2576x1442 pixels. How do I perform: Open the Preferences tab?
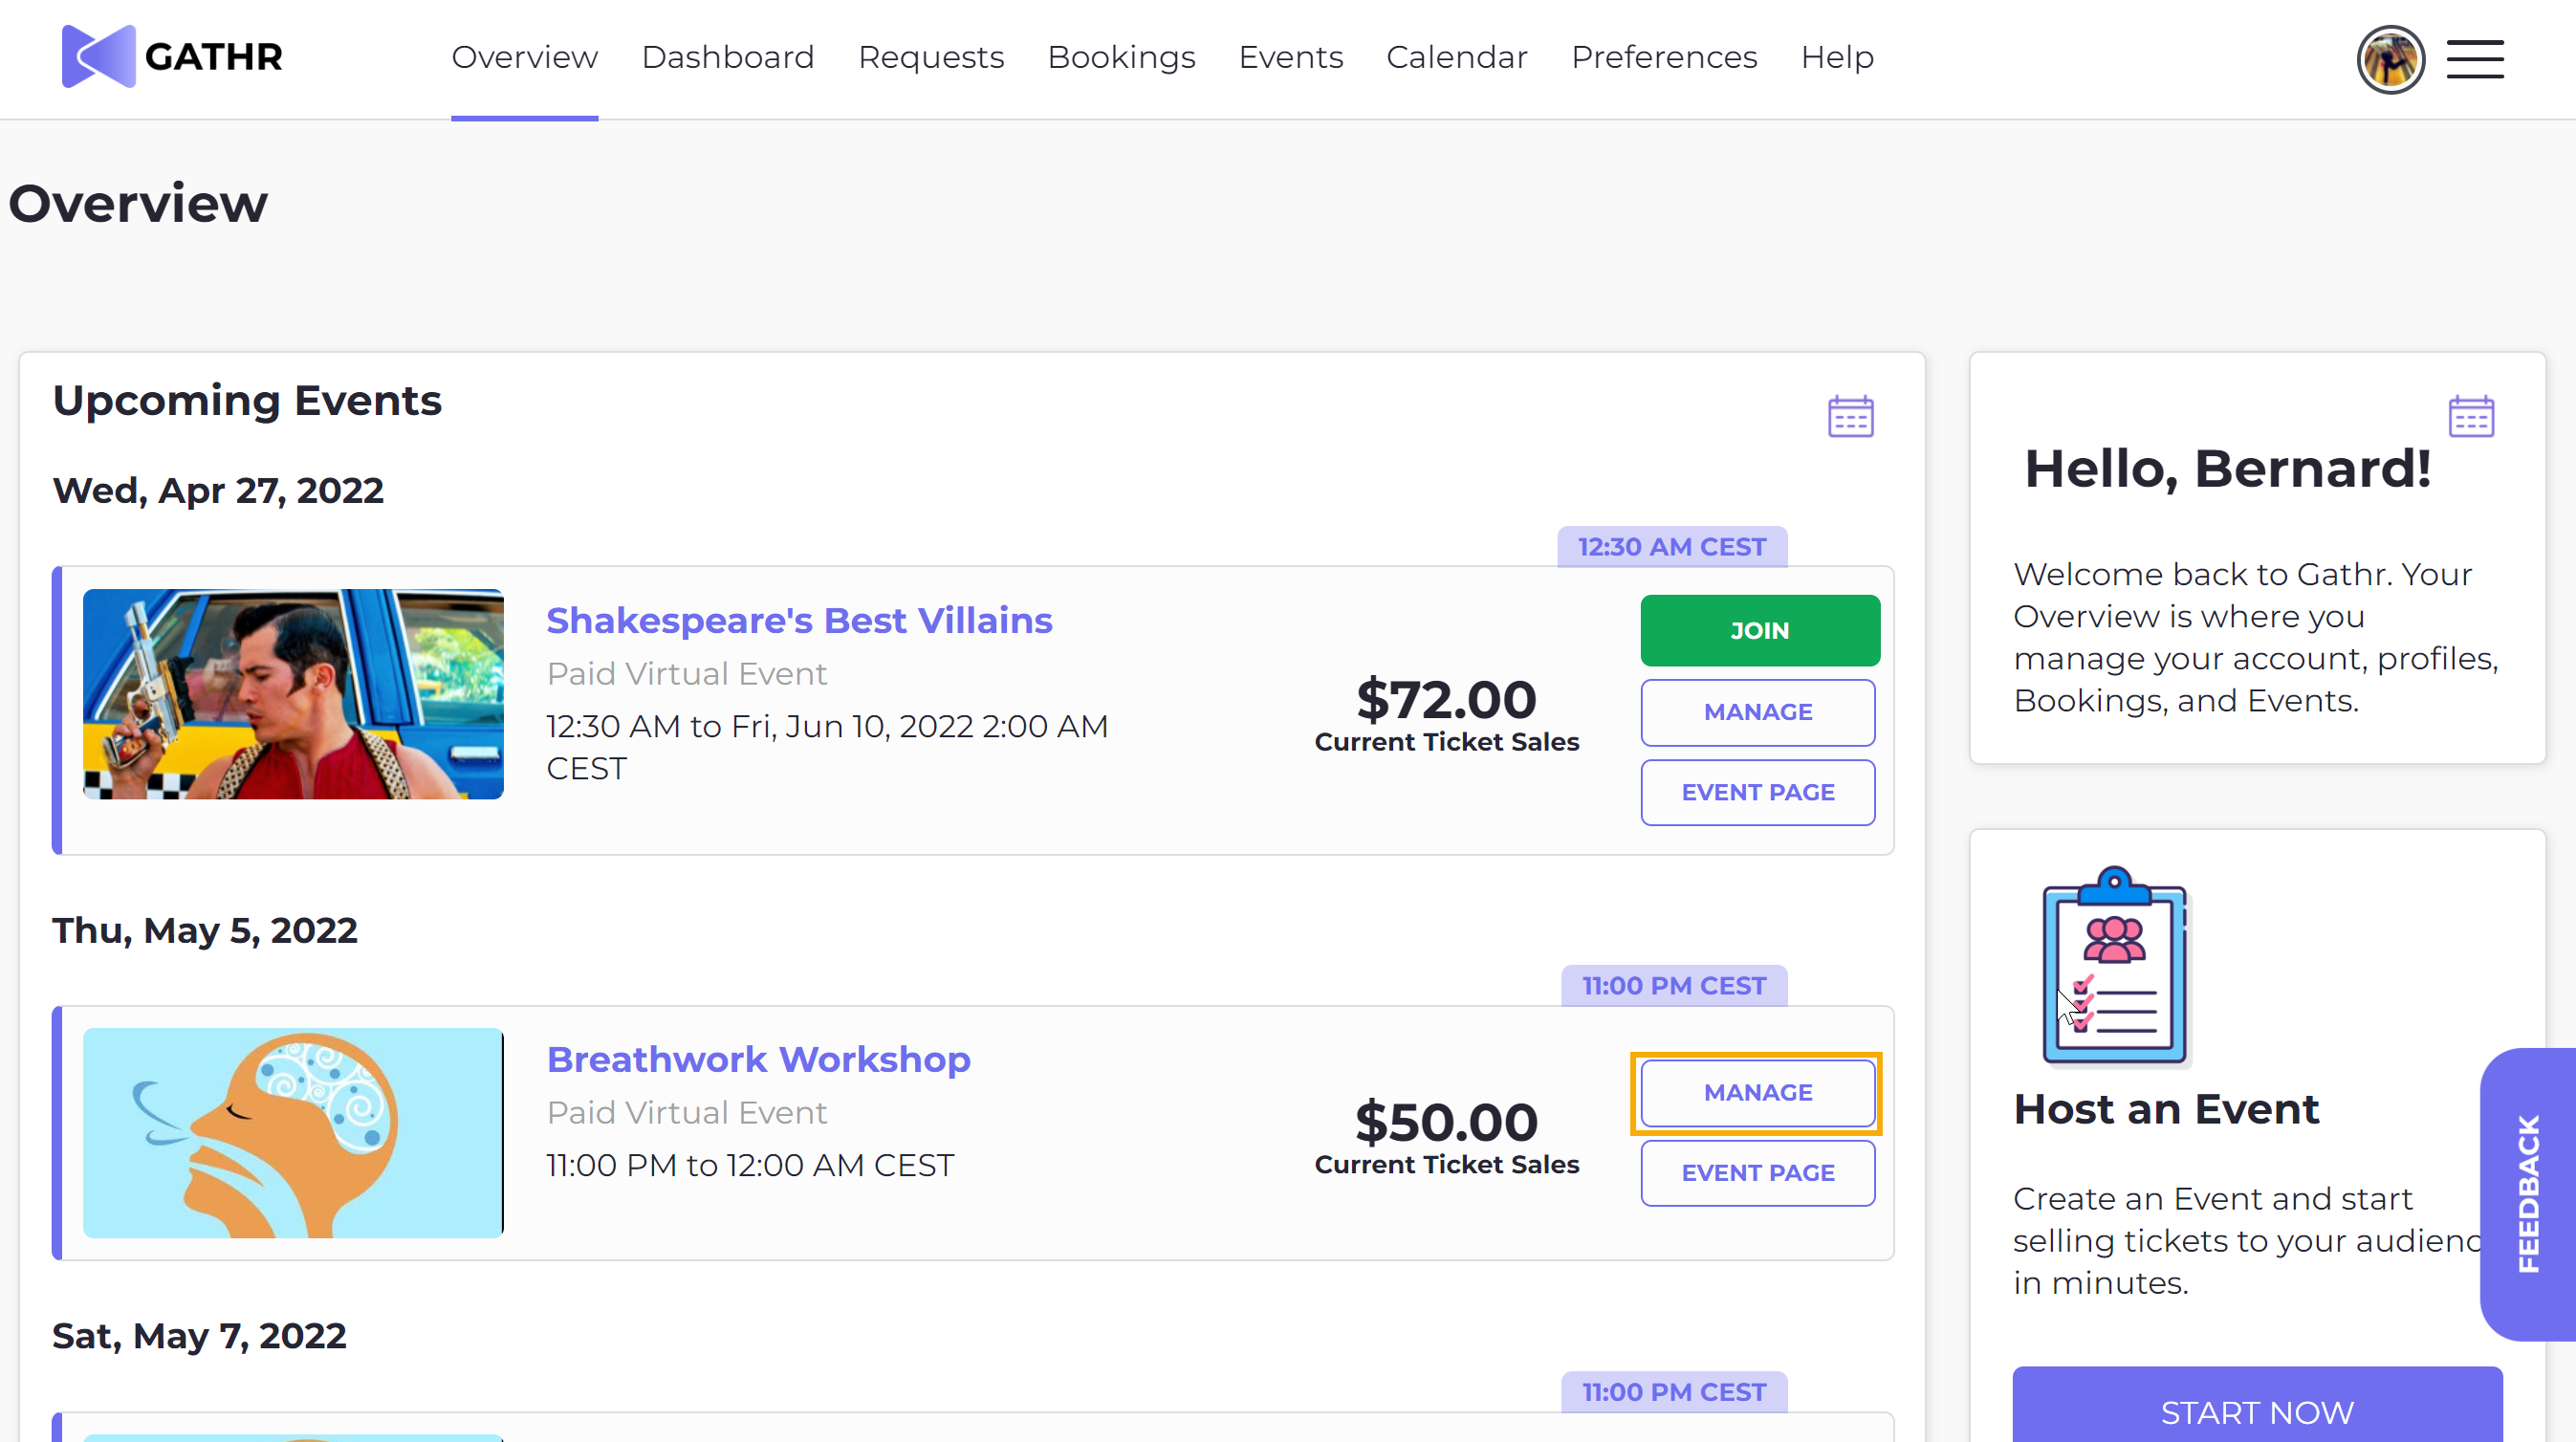[1664, 57]
